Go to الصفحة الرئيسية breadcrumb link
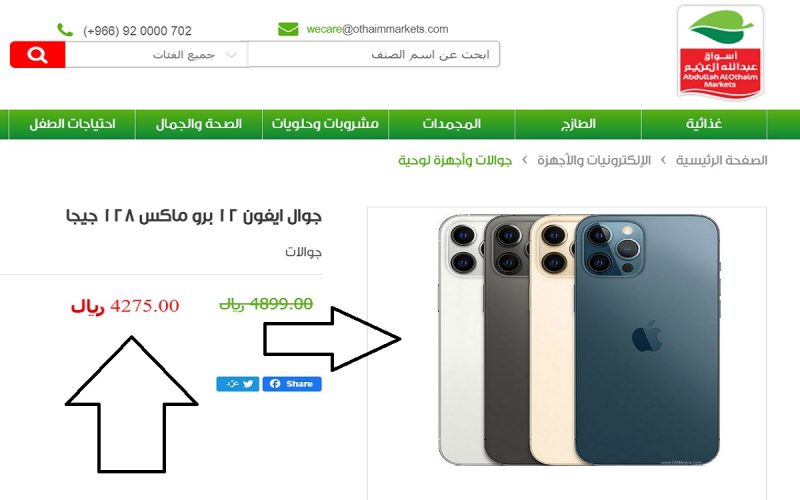 pyautogui.click(x=721, y=160)
